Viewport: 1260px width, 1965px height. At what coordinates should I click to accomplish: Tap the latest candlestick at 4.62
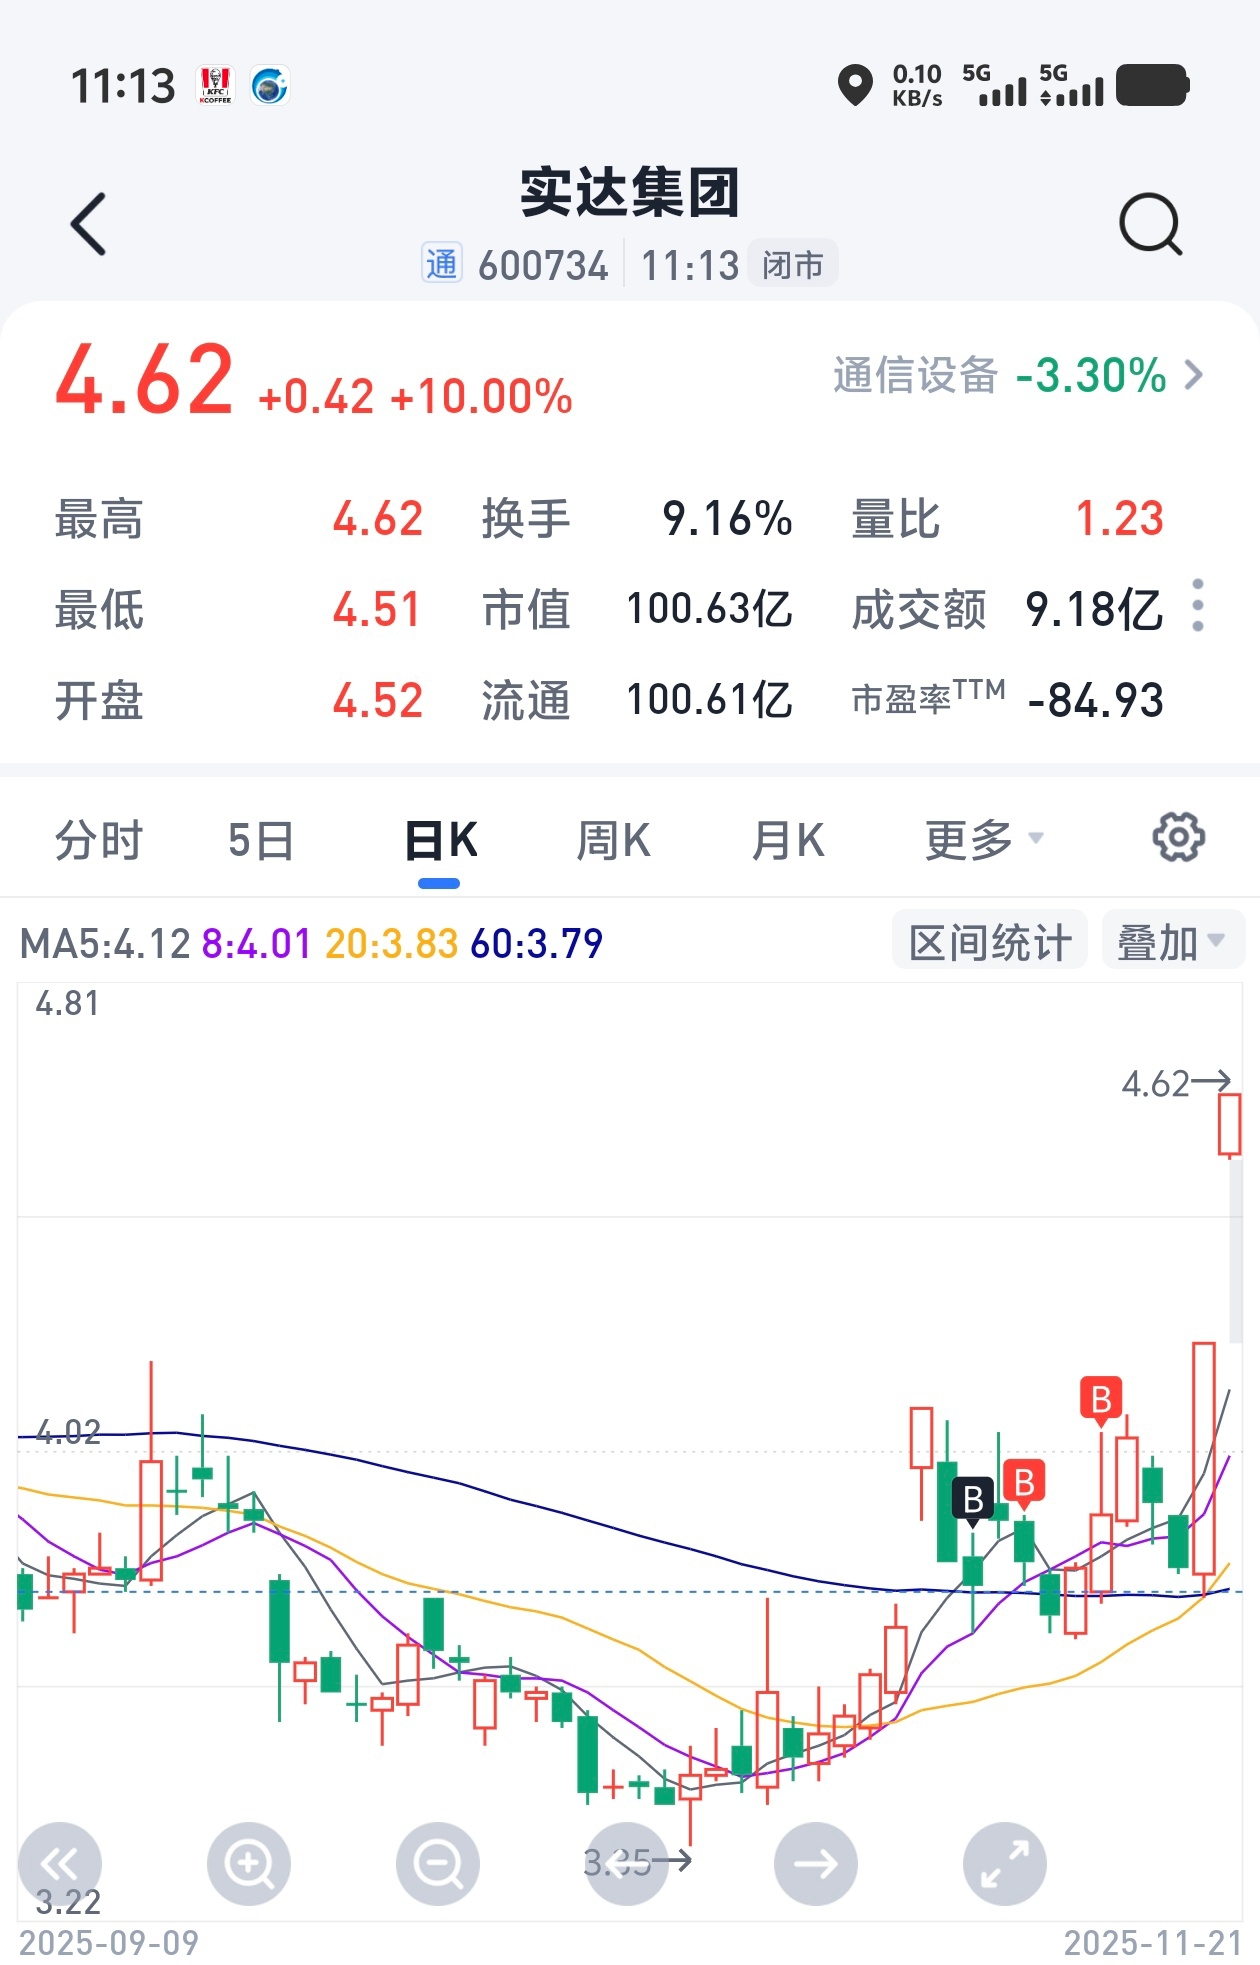(x=1229, y=1124)
